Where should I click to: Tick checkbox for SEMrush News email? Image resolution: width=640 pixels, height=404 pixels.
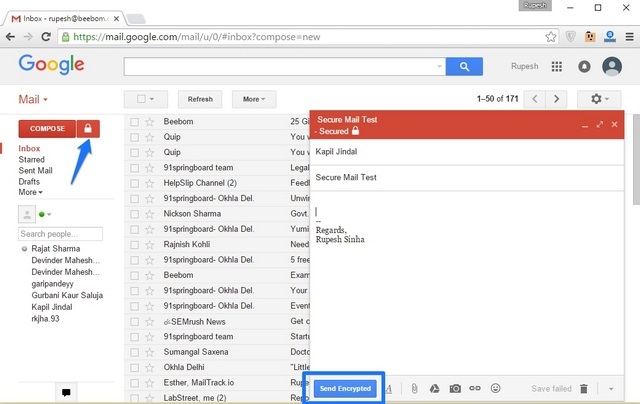(134, 322)
